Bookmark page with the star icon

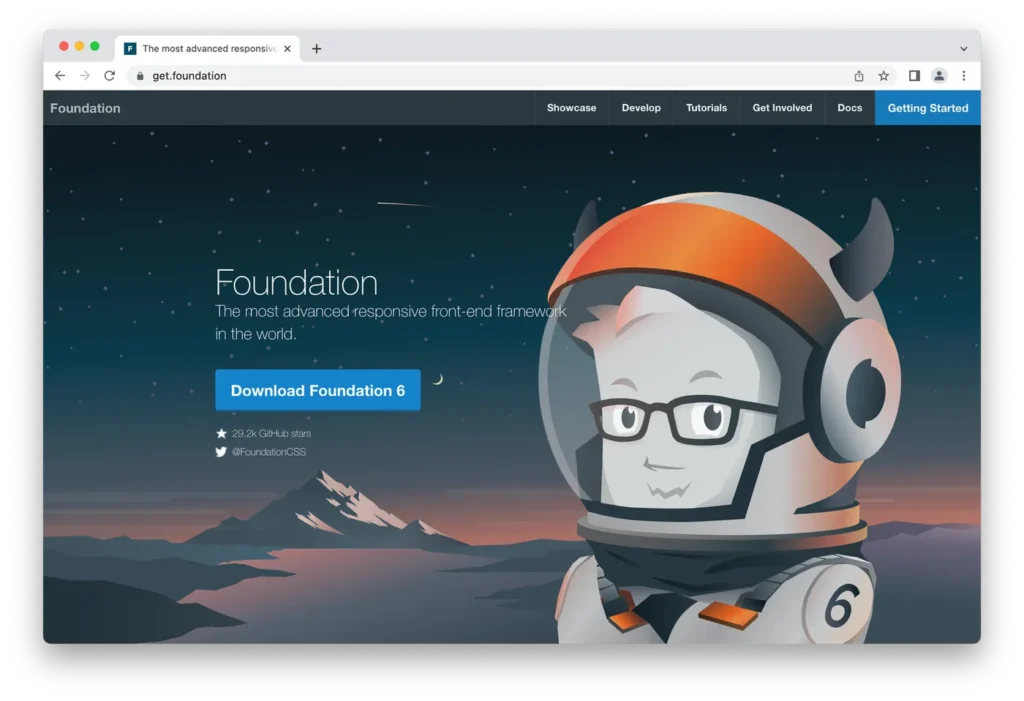[x=884, y=76]
